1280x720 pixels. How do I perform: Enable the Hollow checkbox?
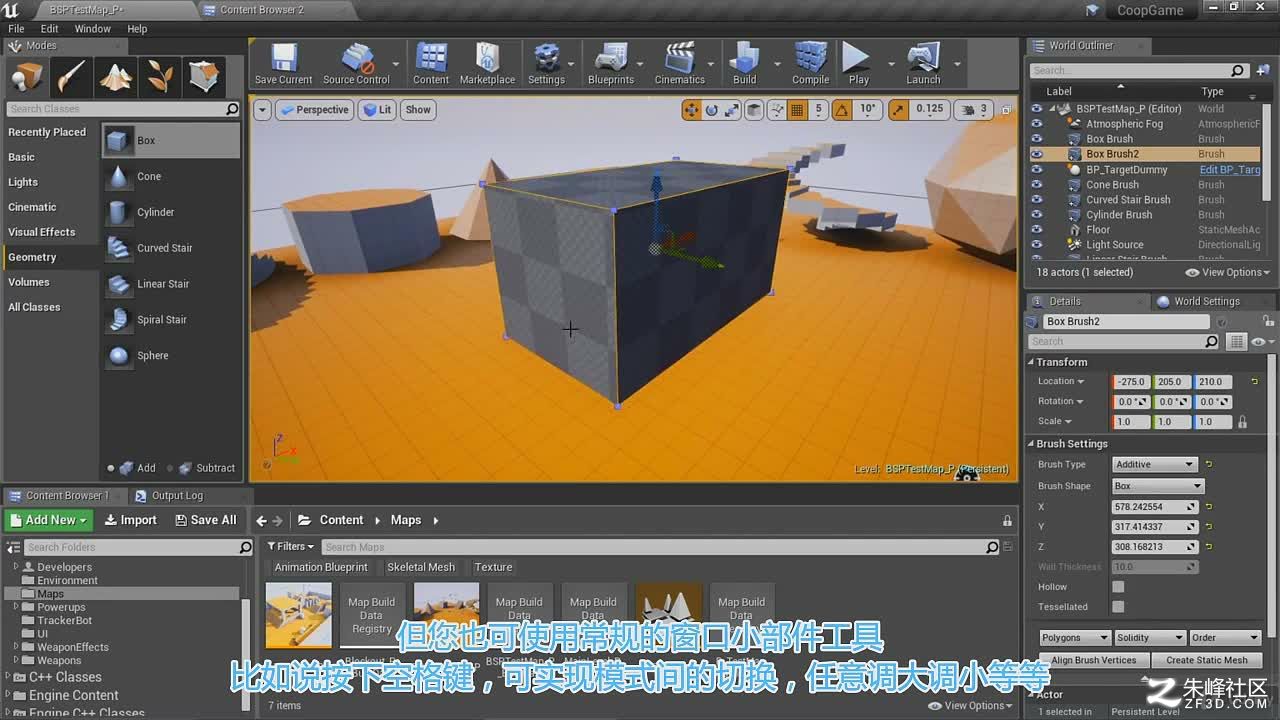point(1118,587)
